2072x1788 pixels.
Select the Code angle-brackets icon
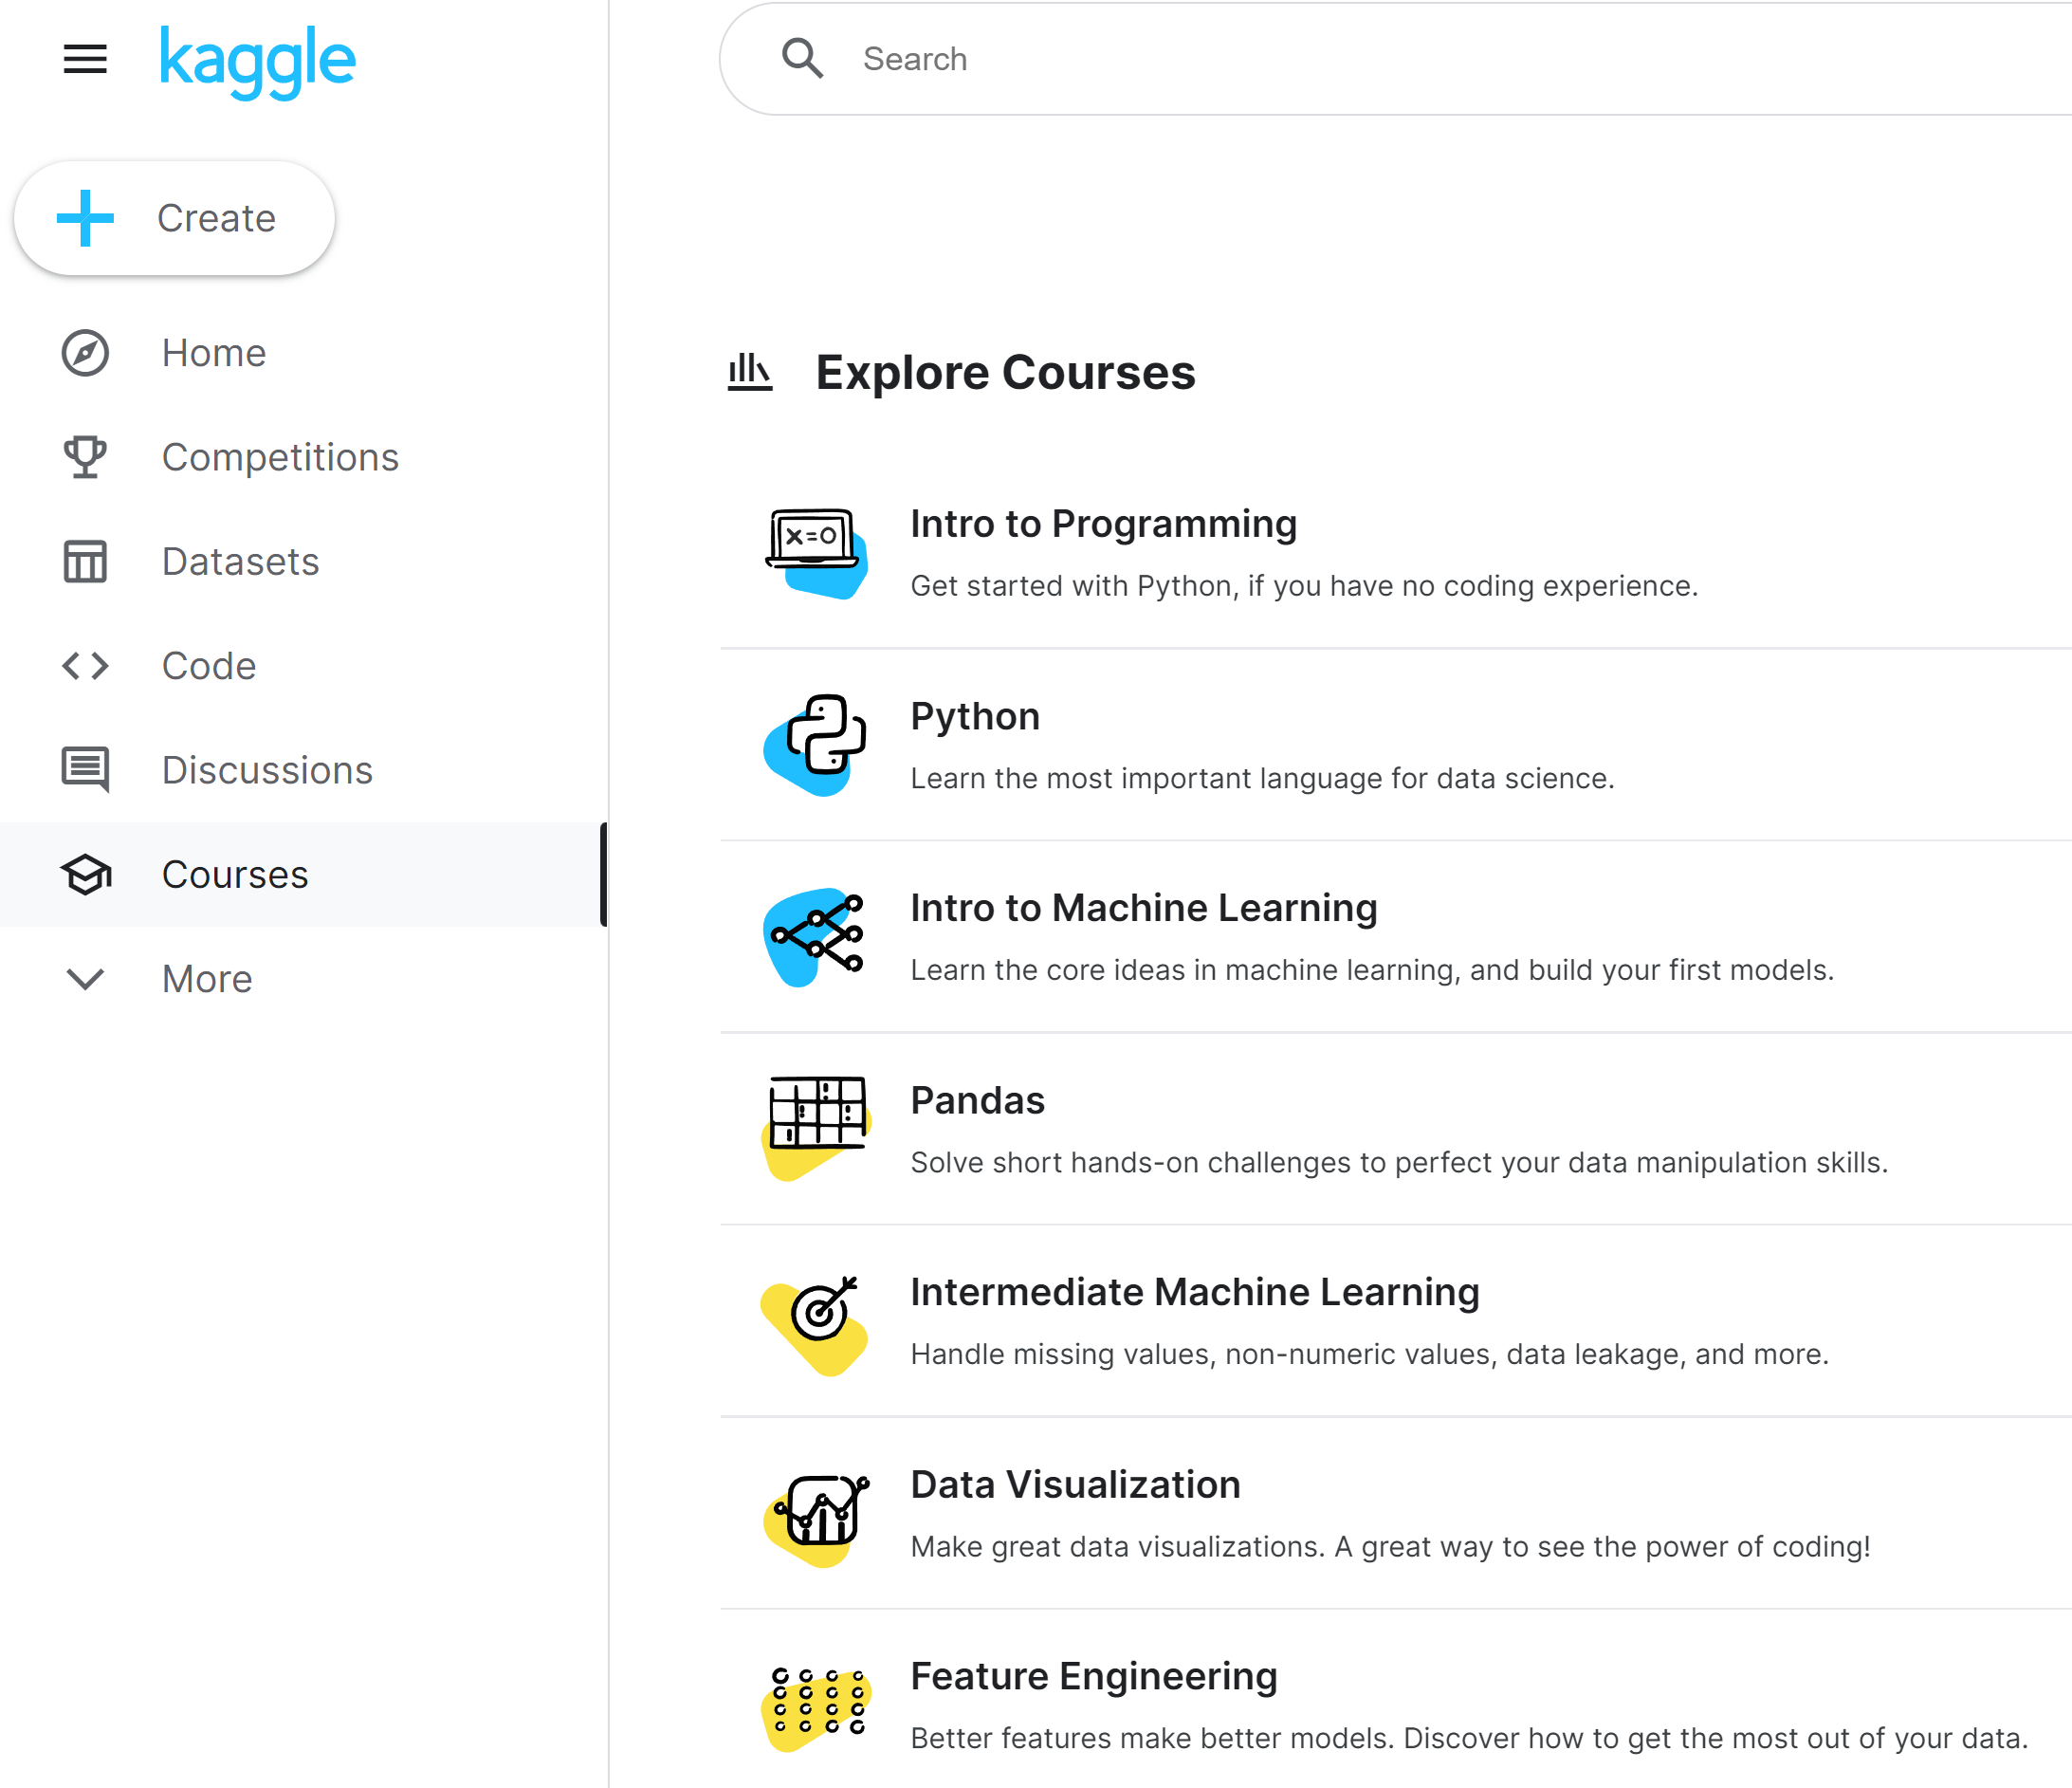click(86, 664)
